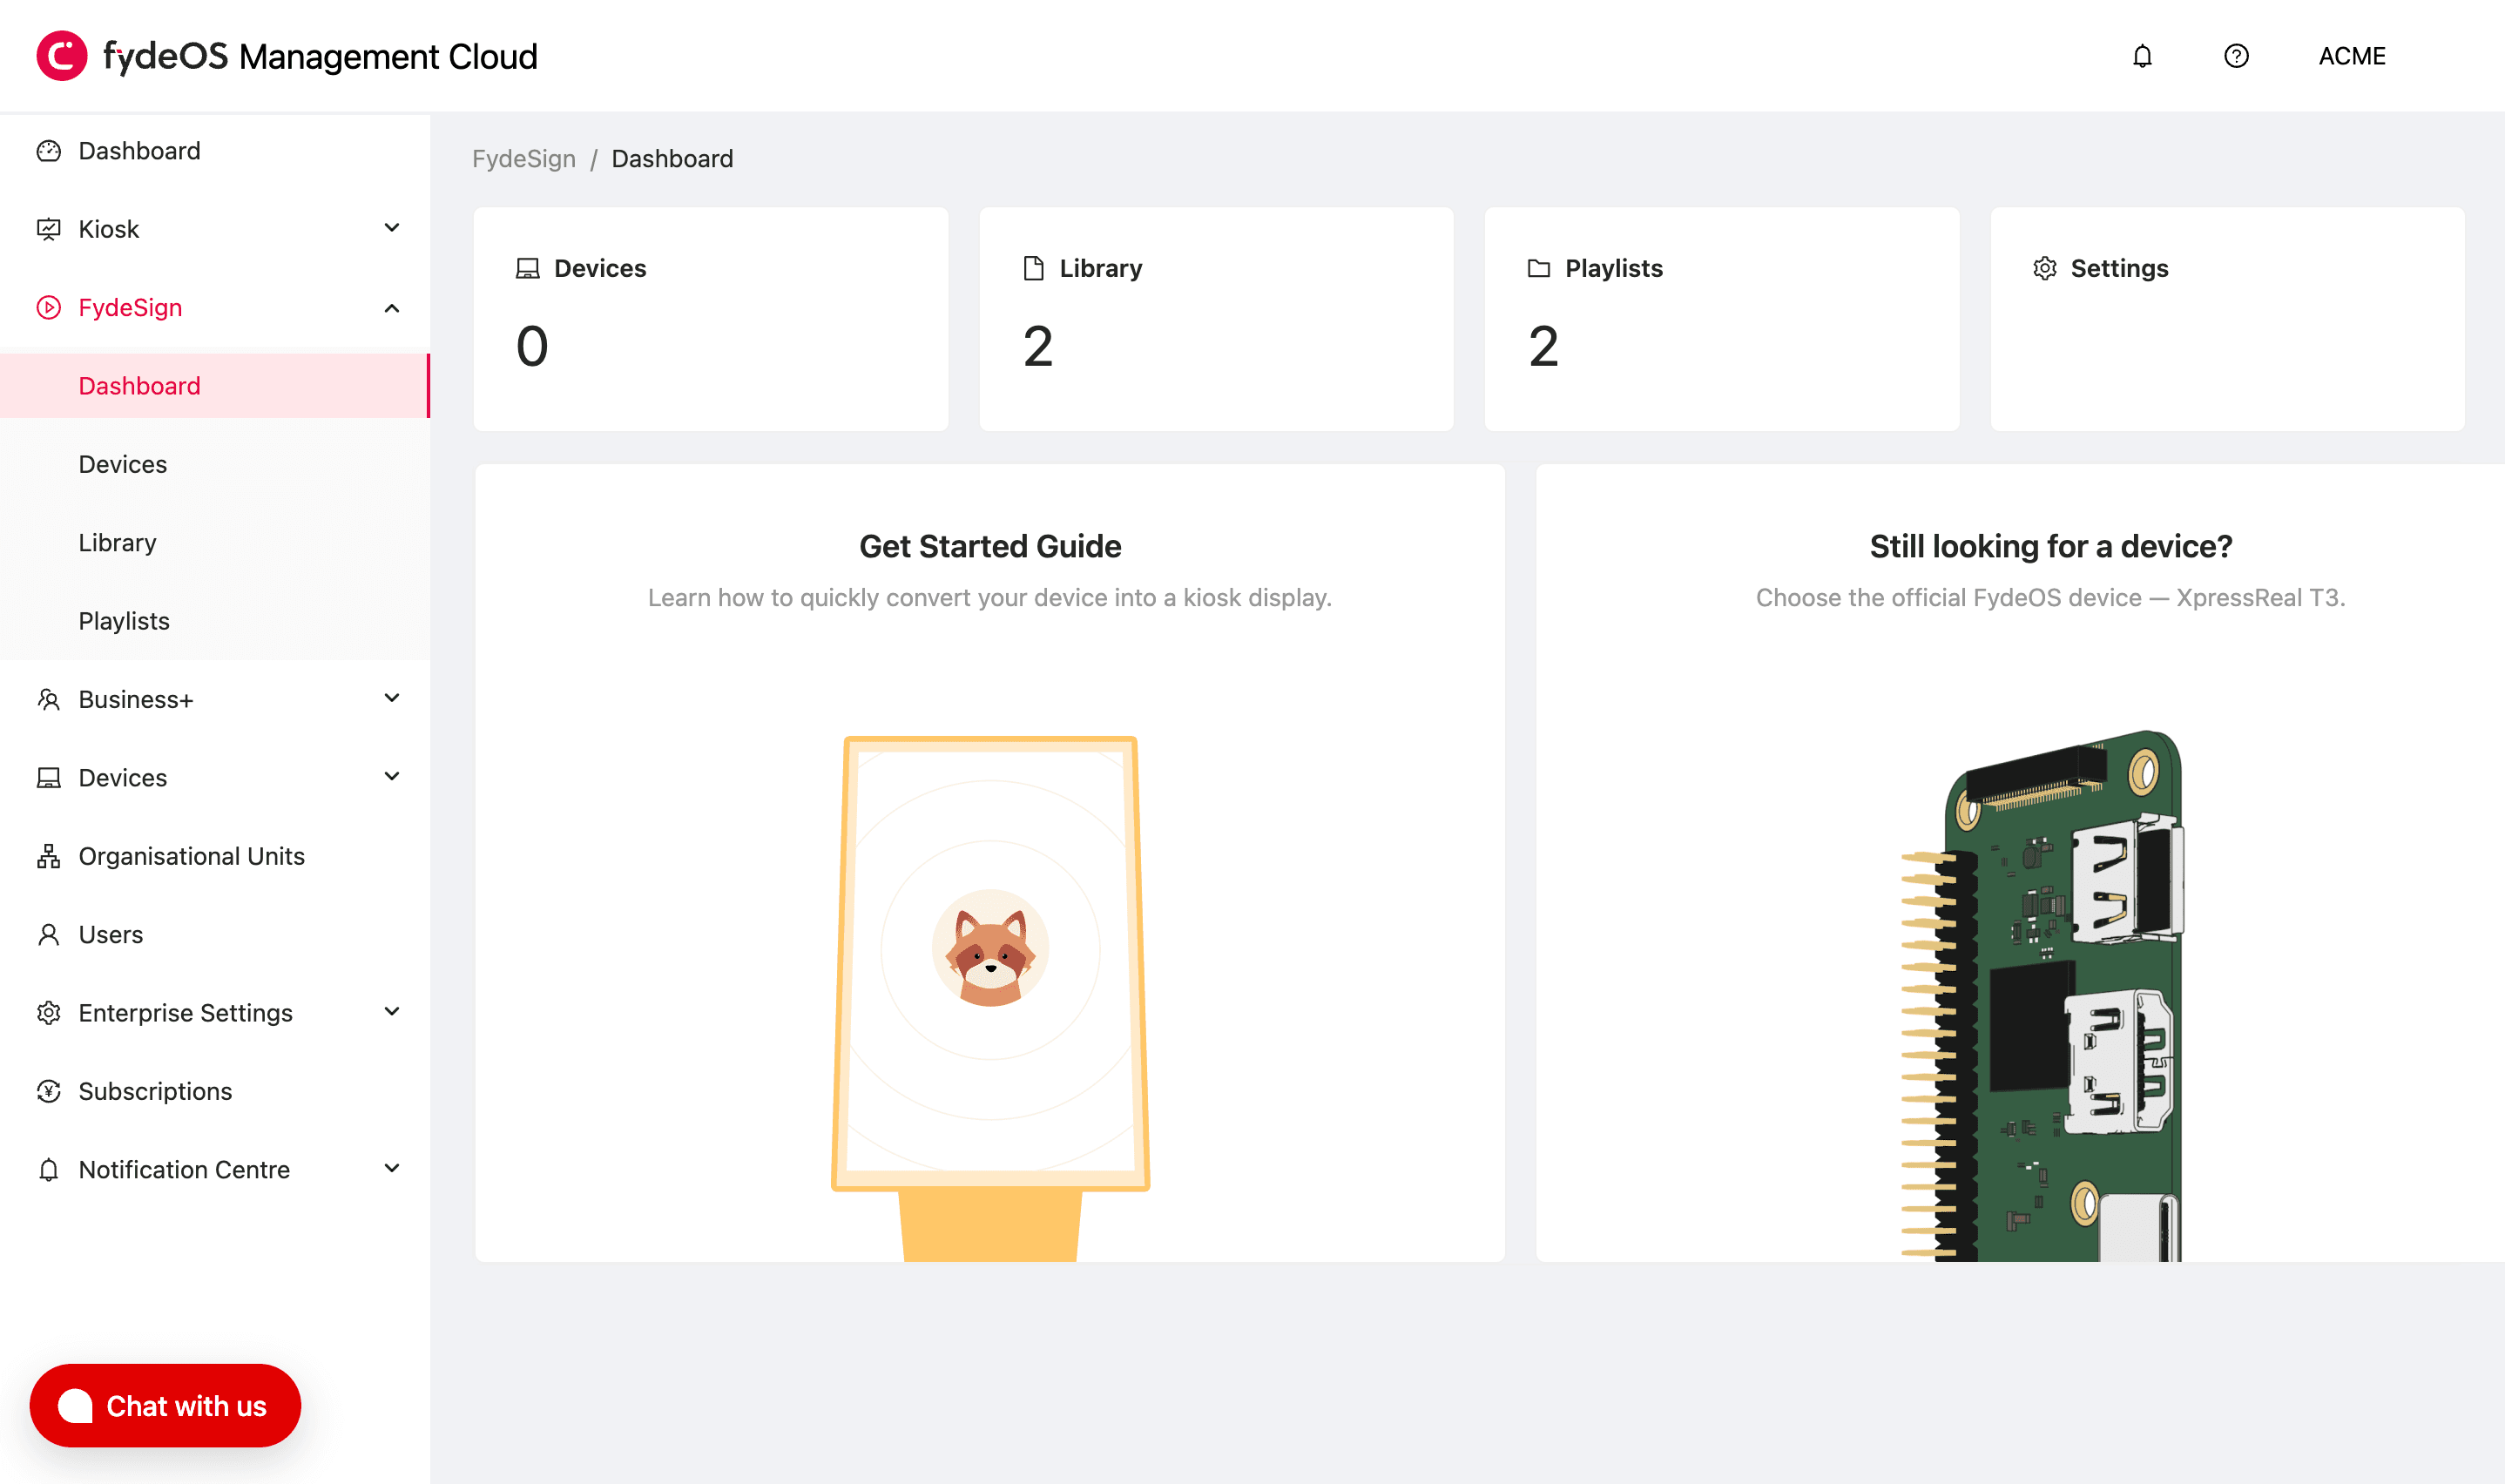Select Playlists in the sidebar
This screenshot has height=1484, width=2505.
[x=124, y=620]
